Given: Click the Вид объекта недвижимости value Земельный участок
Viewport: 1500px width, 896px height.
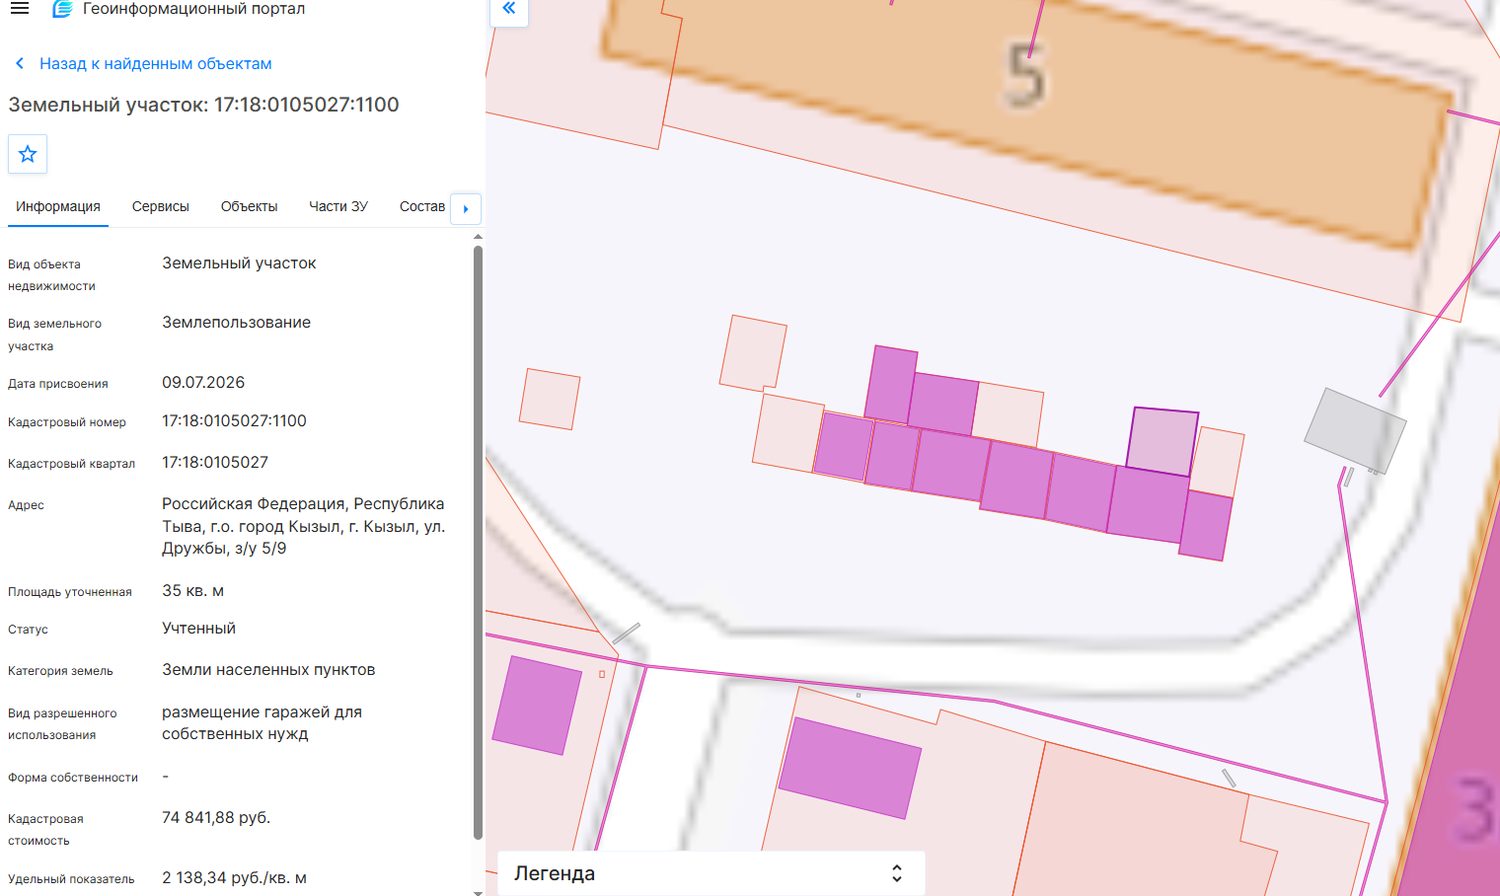Looking at the screenshot, I should tap(239, 264).
